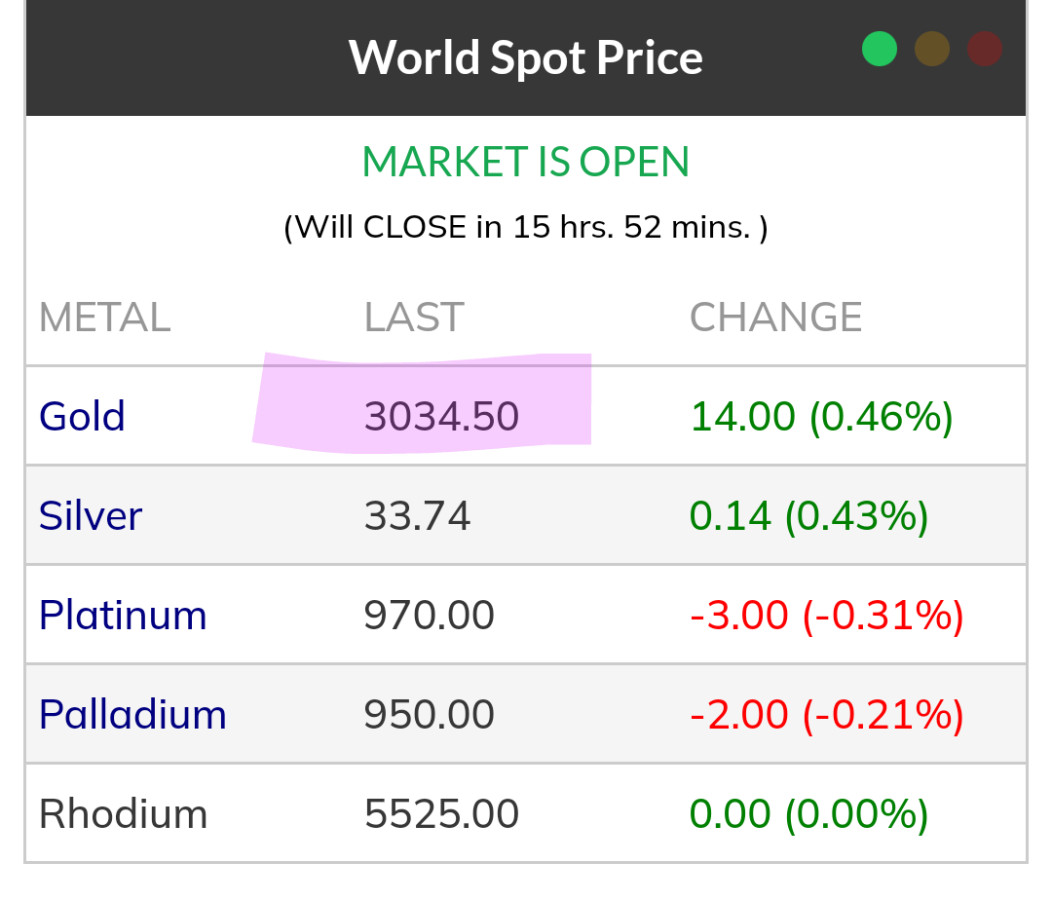The image size is (1052, 900).
Task: Click the highlighted Gold price 3034.50
Action: coord(441,416)
